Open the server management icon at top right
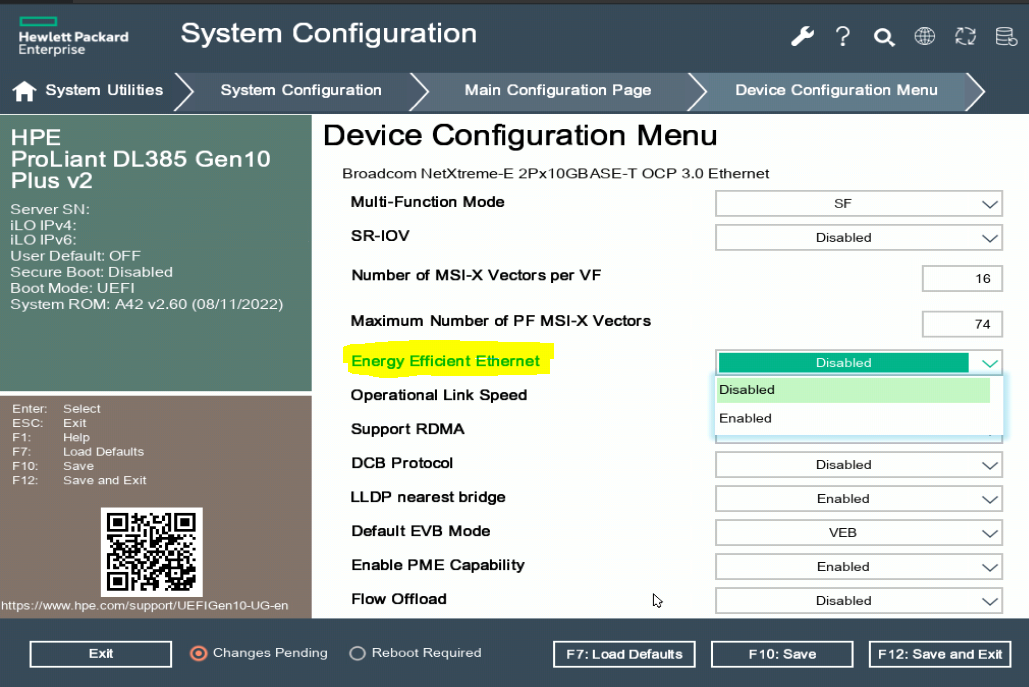Image resolution: width=1029 pixels, height=687 pixels. pos(1005,36)
